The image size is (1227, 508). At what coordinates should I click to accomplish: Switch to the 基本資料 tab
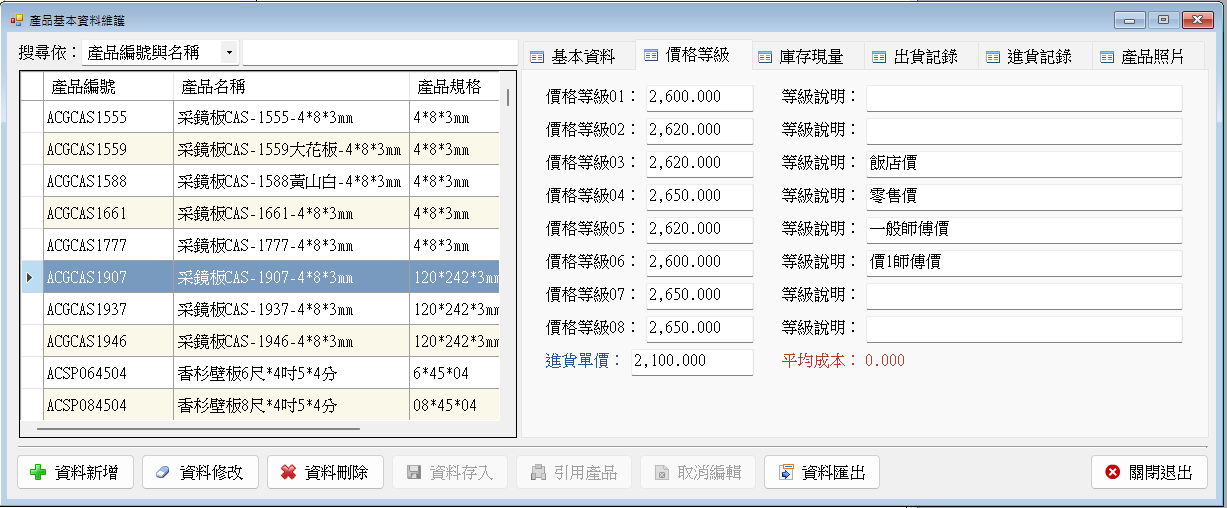click(x=577, y=57)
